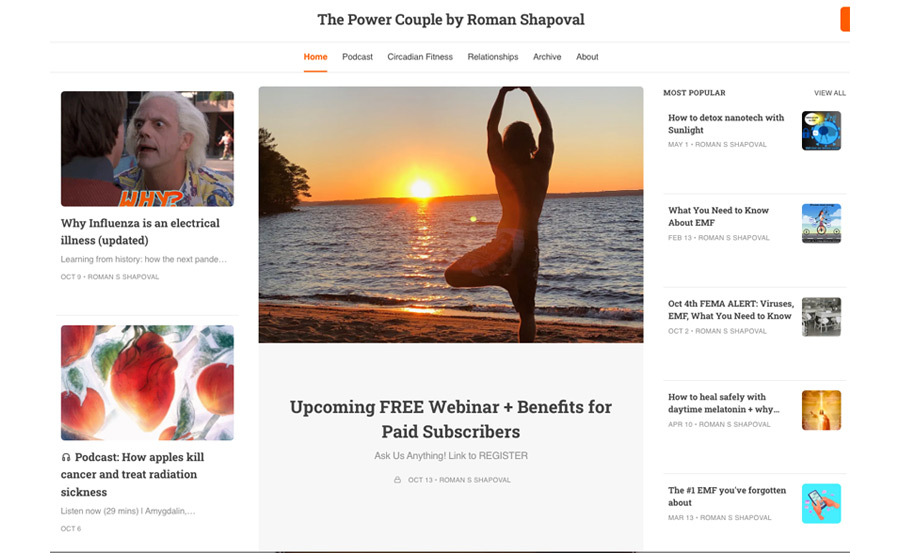Open the apples artwork thumbnail
The width and height of the screenshot is (900, 553).
(148, 383)
